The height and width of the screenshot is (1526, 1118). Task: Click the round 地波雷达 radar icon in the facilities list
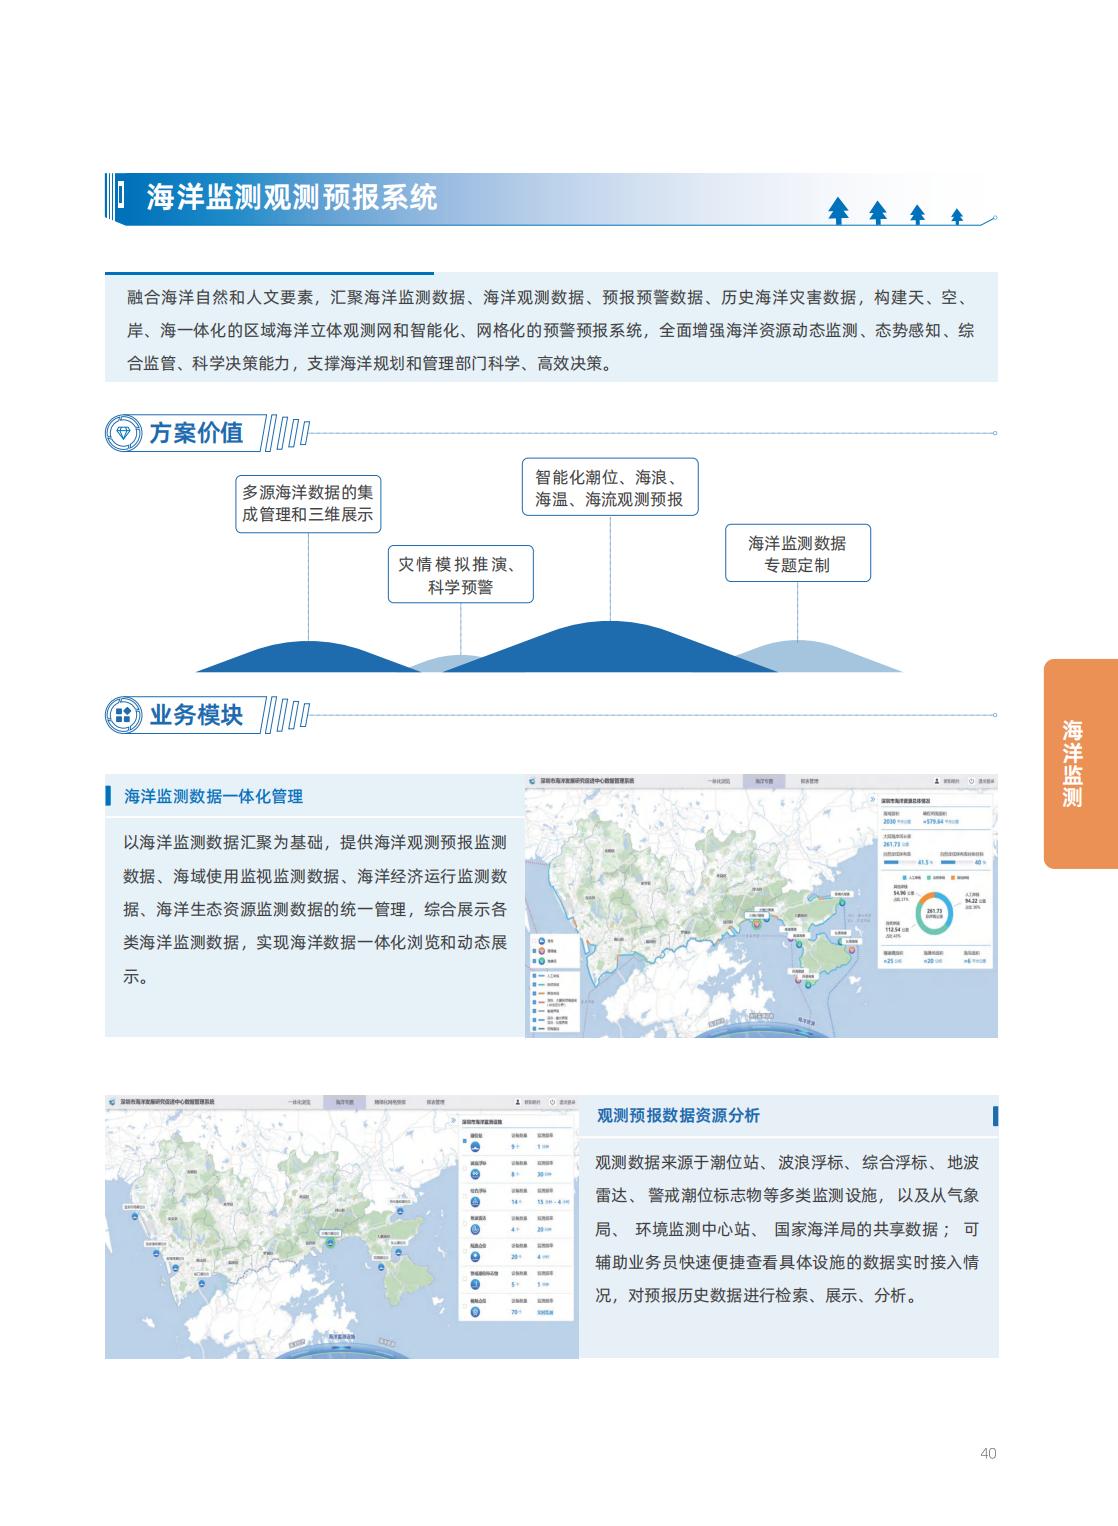click(x=476, y=1229)
